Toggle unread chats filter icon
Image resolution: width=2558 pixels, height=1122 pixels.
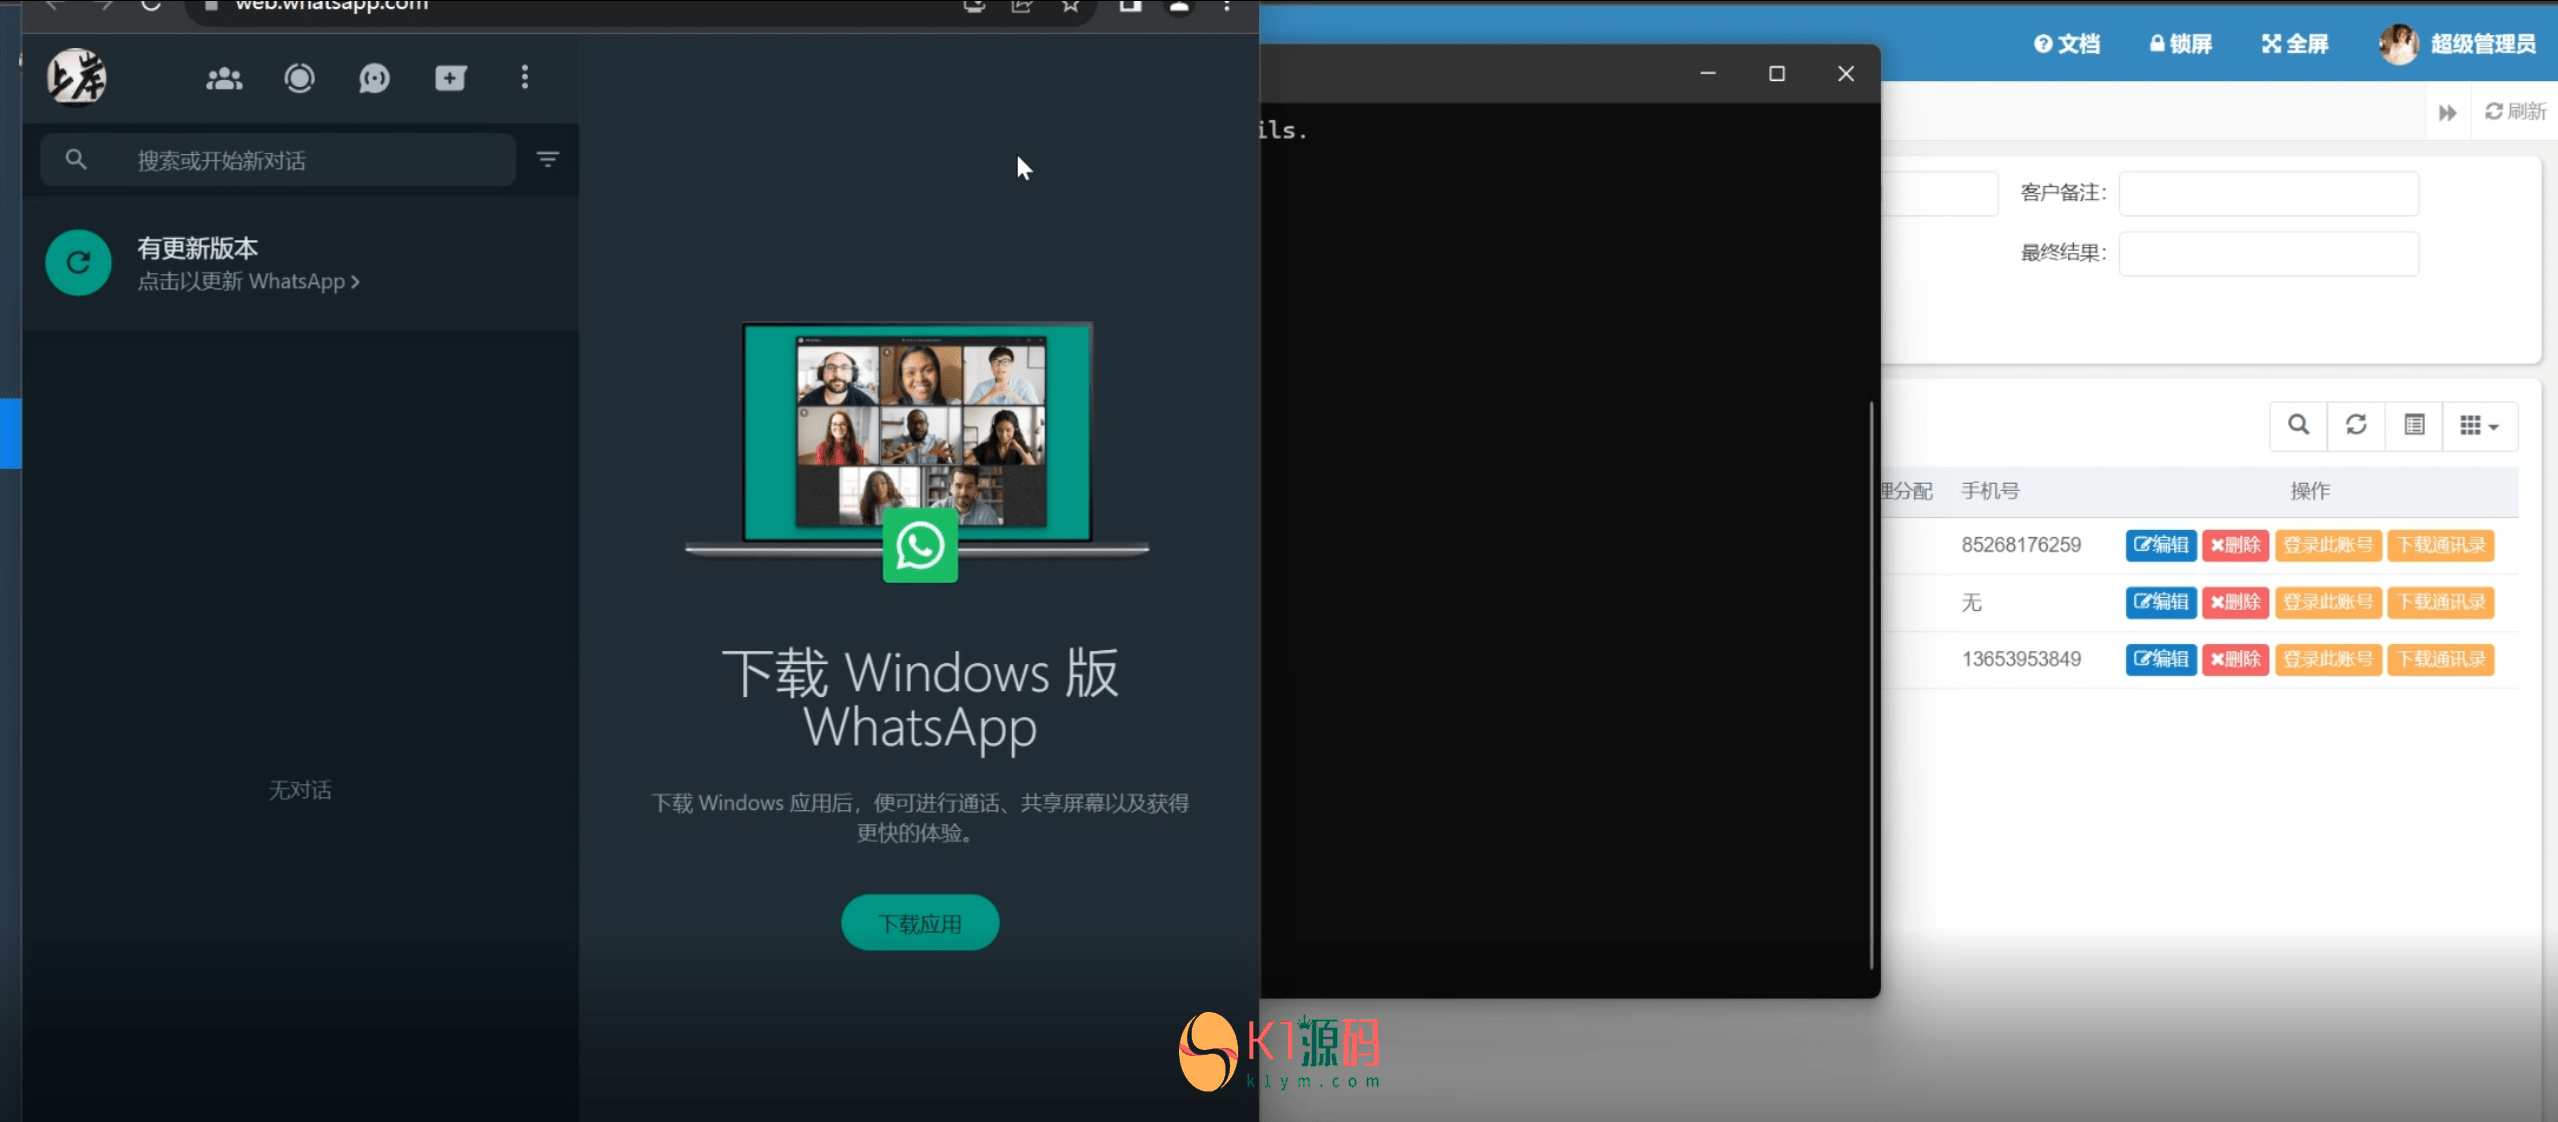[548, 159]
